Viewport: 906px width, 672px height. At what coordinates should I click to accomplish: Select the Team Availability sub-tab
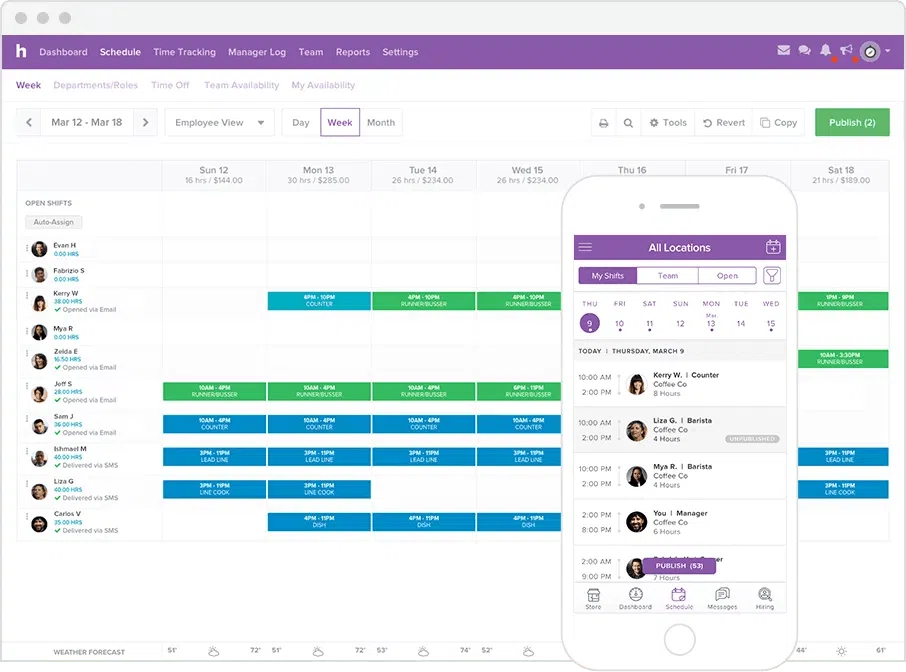[x=242, y=85]
